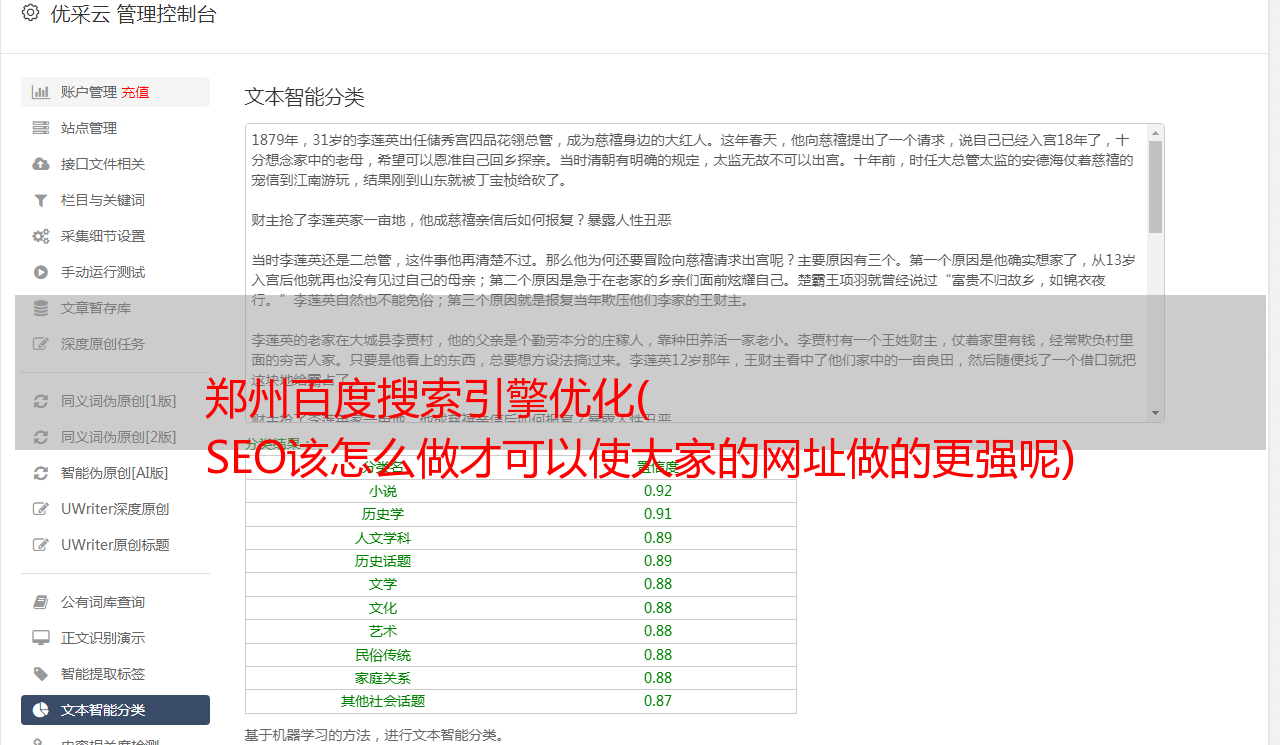Click the monitor icon for 正文识别演示
1280x745 pixels.
point(41,638)
